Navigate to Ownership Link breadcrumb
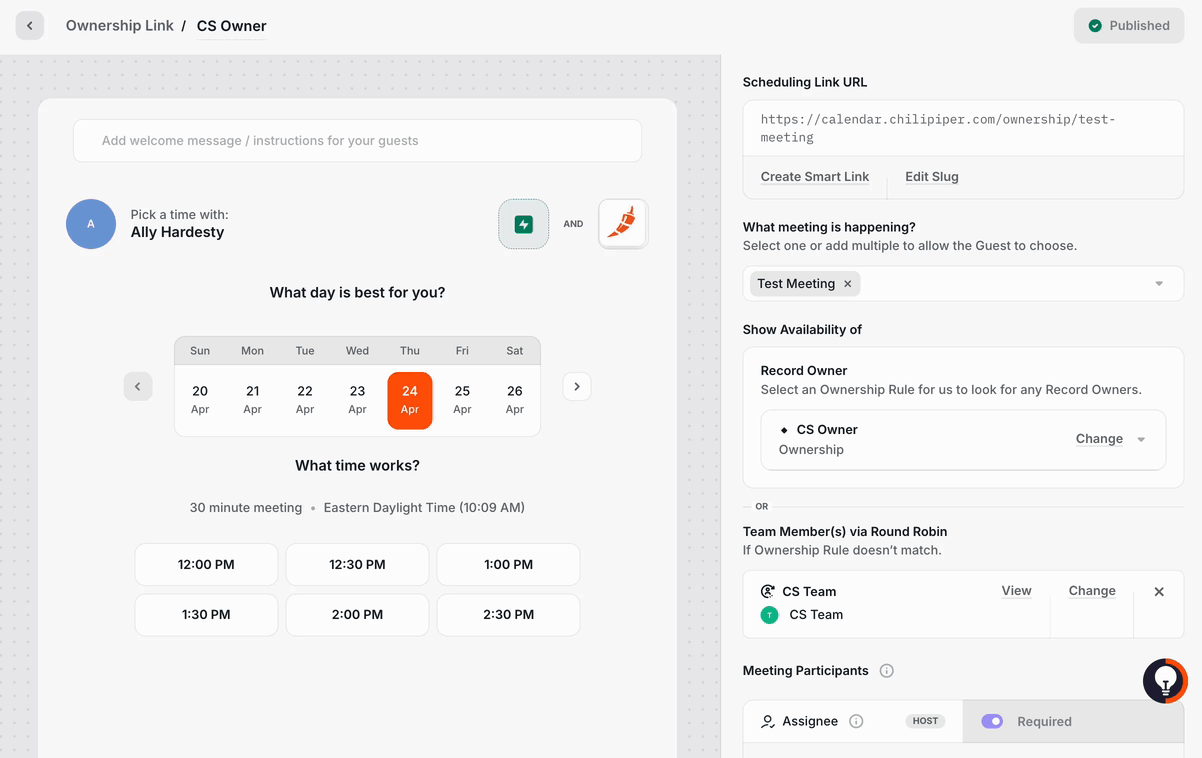The height and width of the screenshot is (758, 1202). coord(120,26)
